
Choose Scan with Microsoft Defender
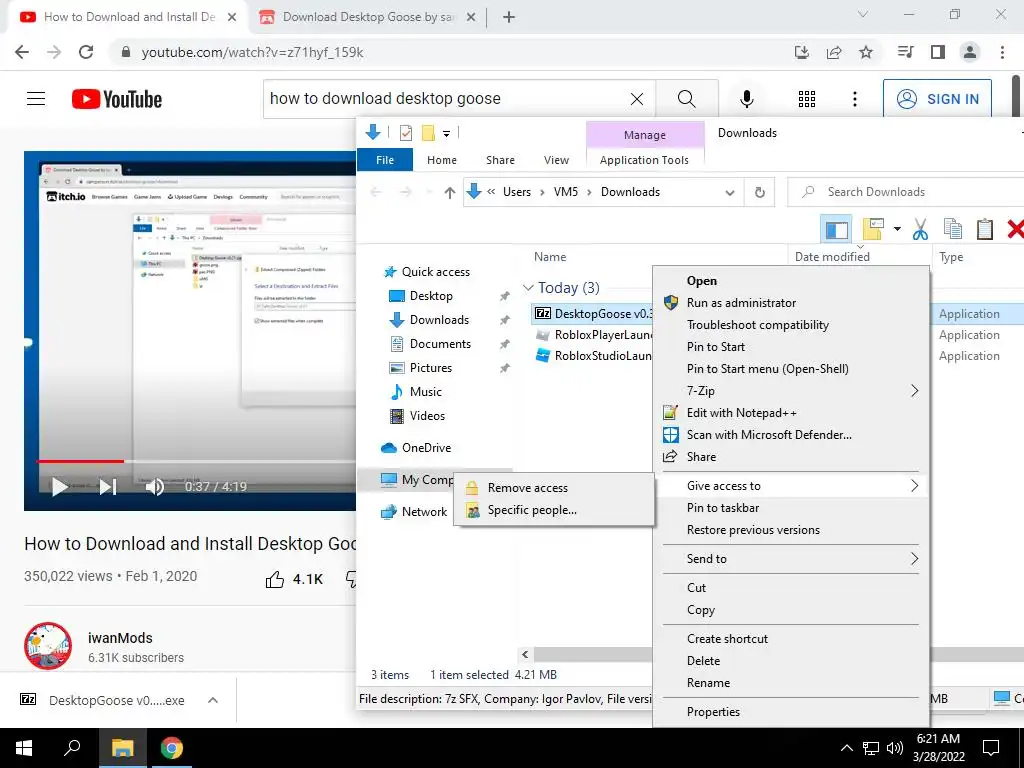point(791,434)
